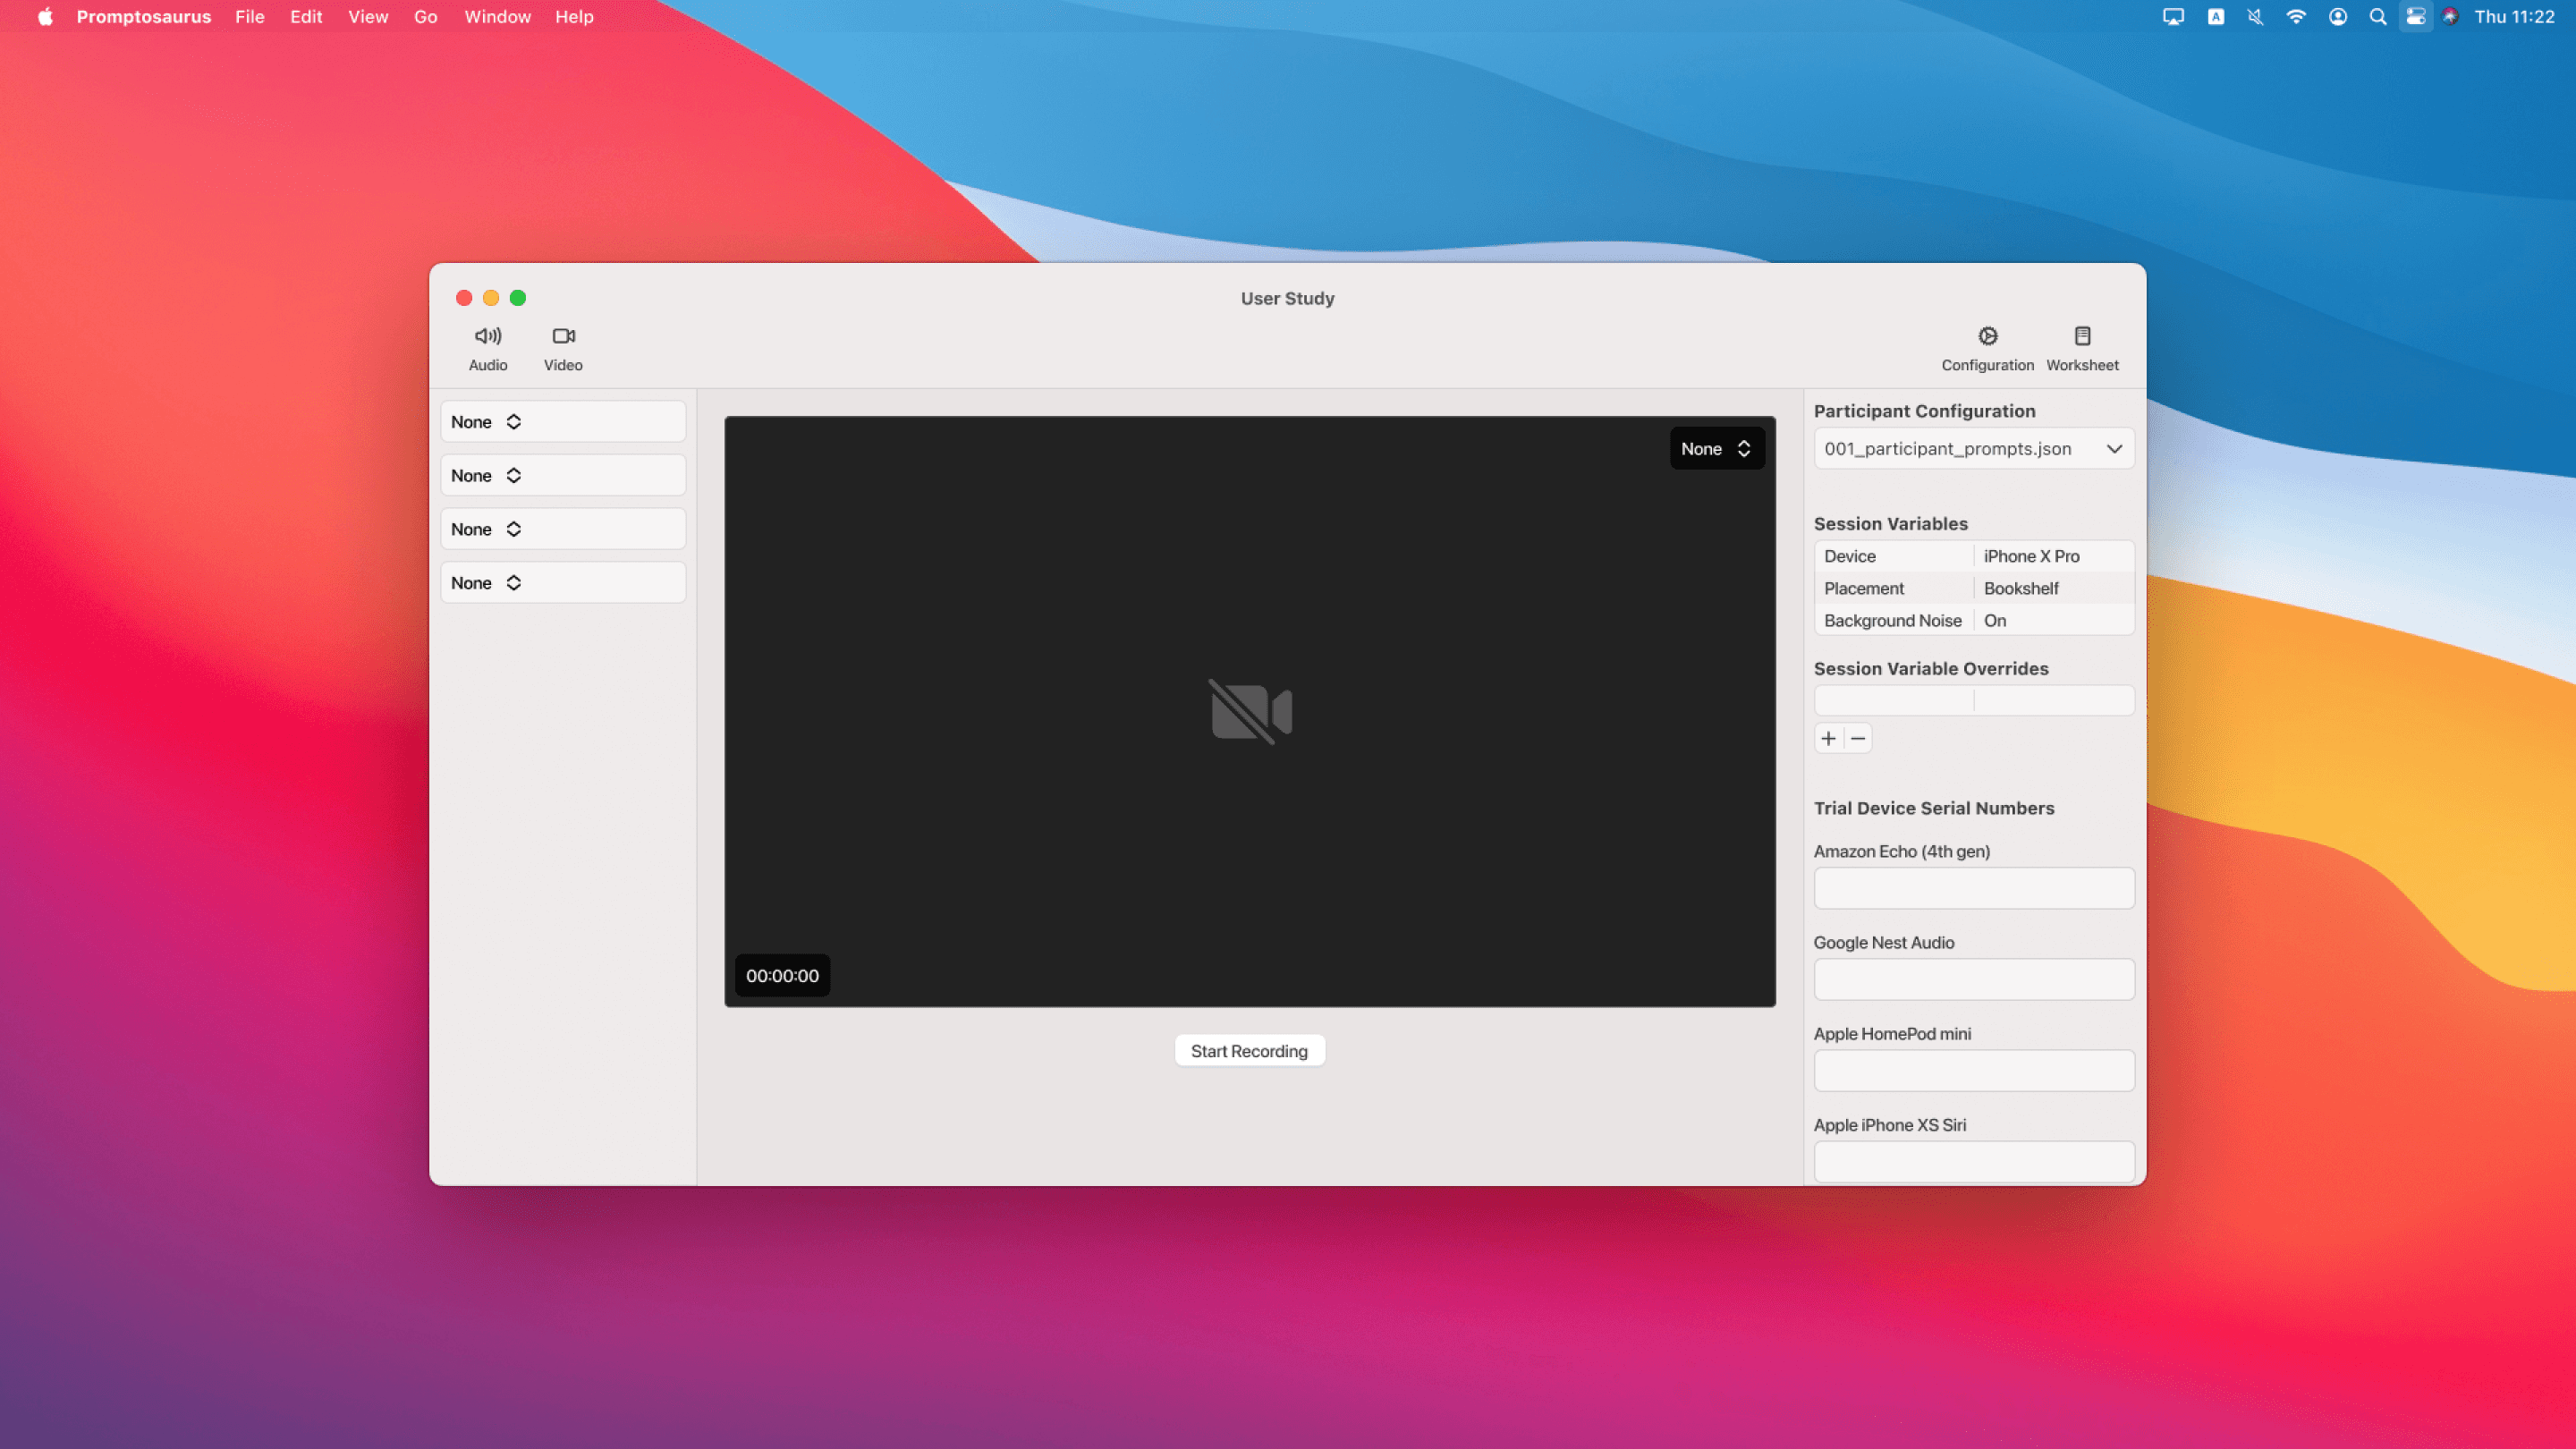This screenshot has width=2576, height=1449.
Task: Click the minus button to remove override
Action: coord(1858,739)
